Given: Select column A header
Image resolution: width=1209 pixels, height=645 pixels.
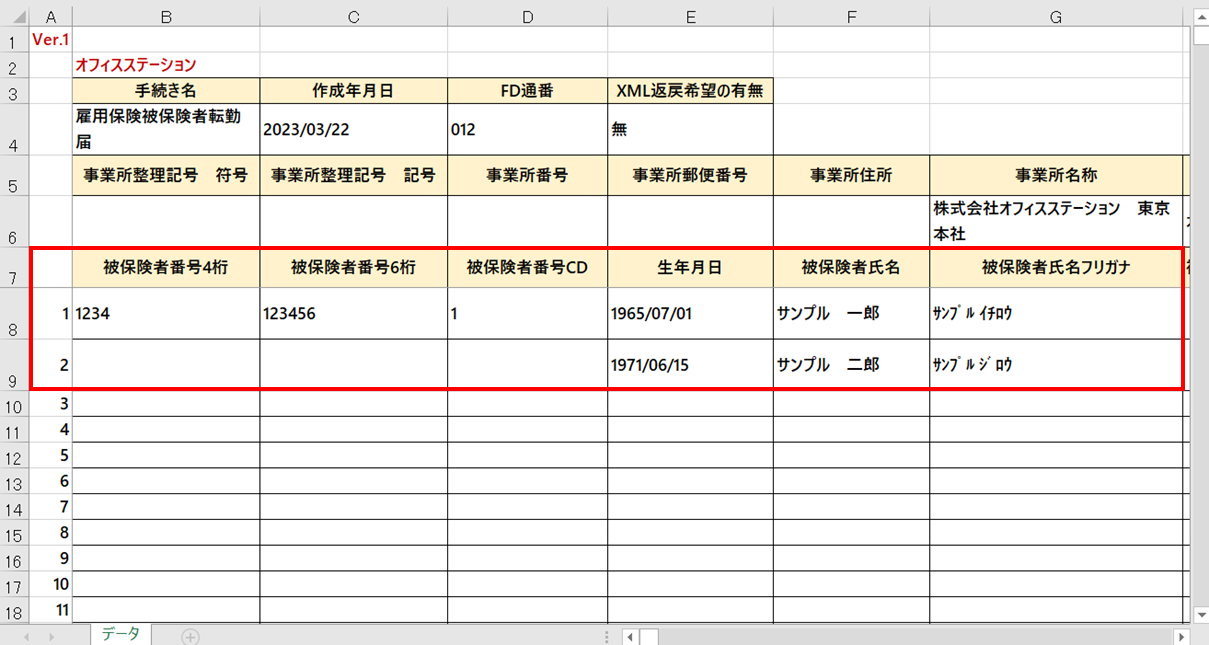Looking at the screenshot, I should pyautogui.click(x=51, y=16).
